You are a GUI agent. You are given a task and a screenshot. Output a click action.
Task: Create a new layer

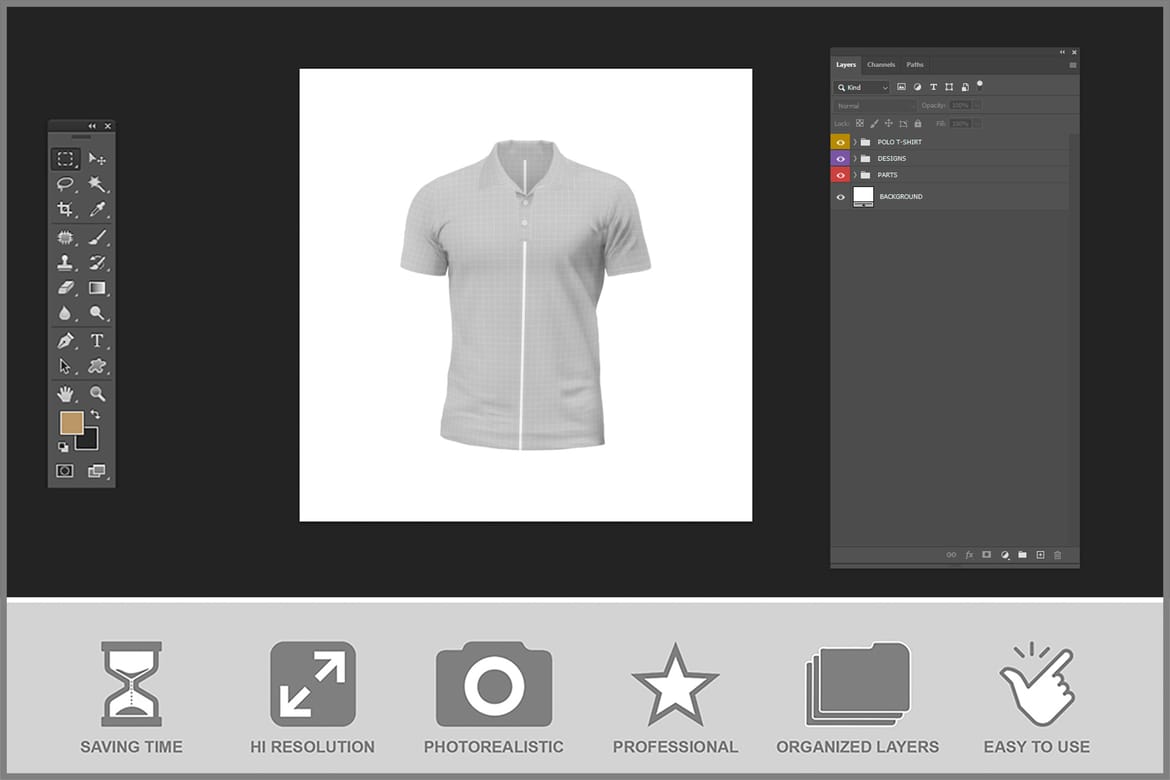1040,555
